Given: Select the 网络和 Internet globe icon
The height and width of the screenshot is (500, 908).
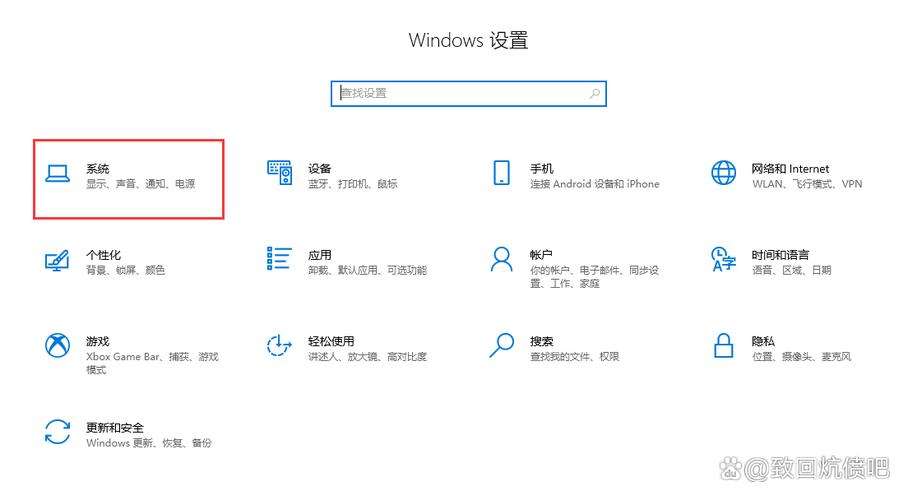Looking at the screenshot, I should pos(723,173).
